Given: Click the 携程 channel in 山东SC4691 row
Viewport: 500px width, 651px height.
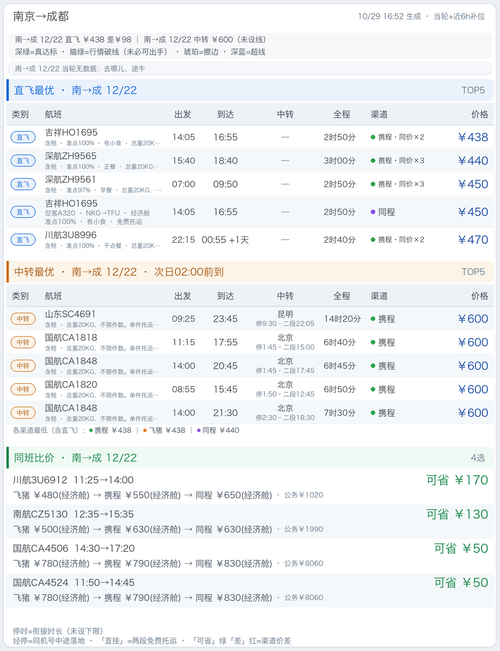Looking at the screenshot, I should pyautogui.click(x=382, y=319).
